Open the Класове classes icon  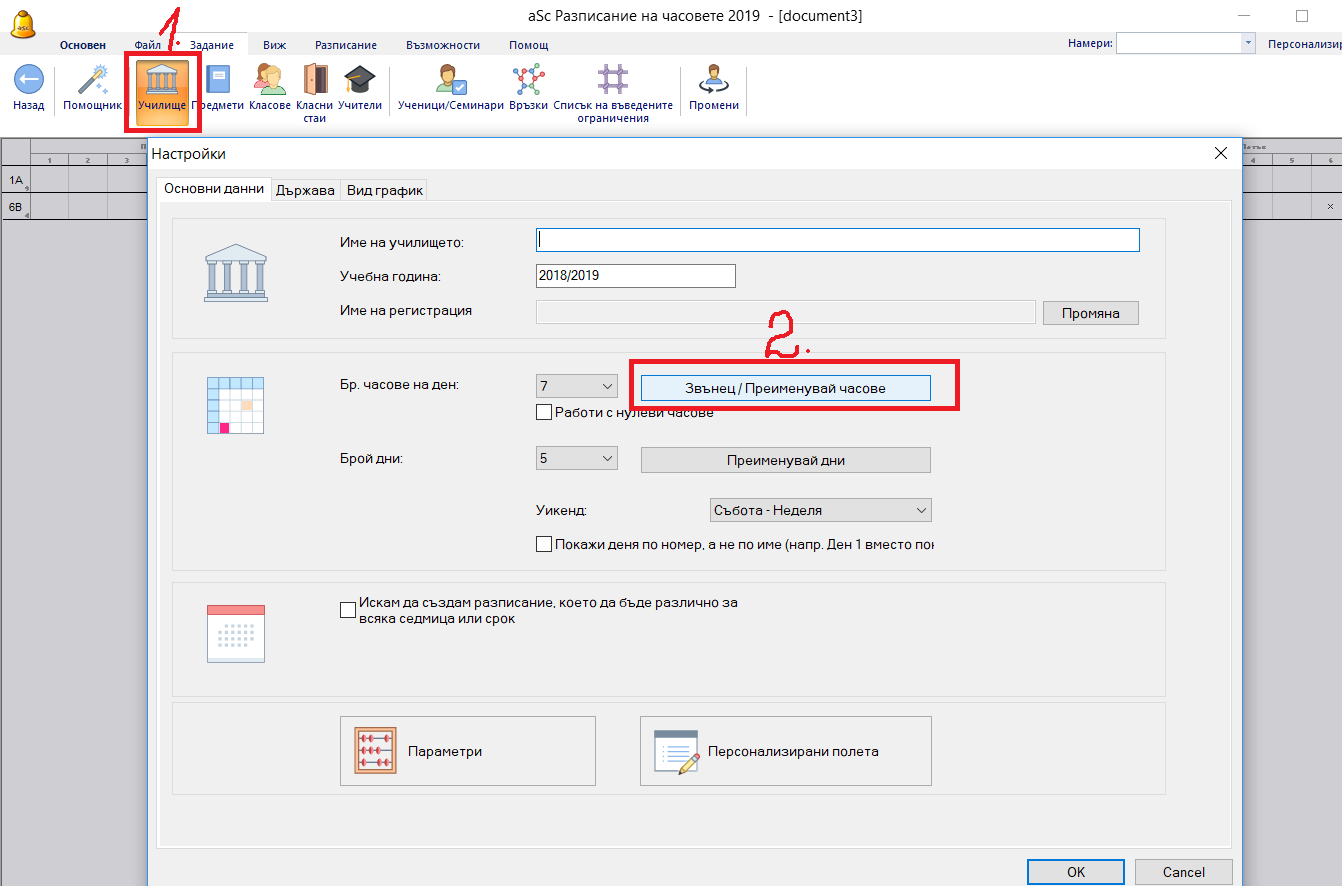270,82
